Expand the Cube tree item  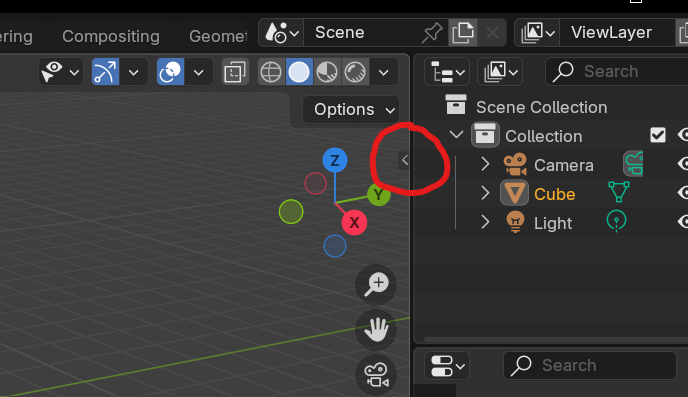[485, 193]
